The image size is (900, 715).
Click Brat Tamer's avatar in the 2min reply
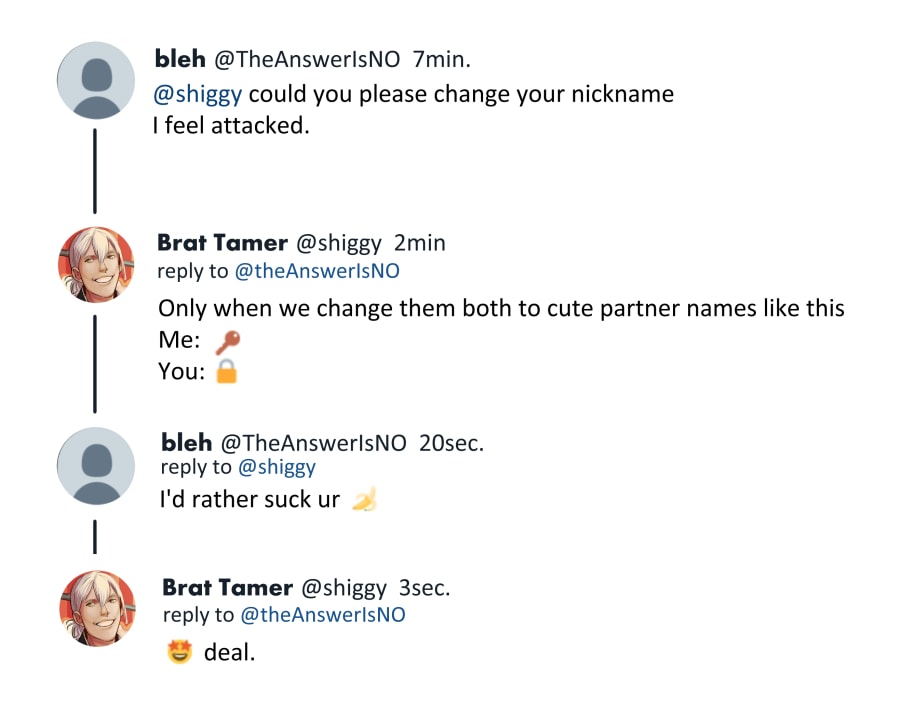[96, 265]
